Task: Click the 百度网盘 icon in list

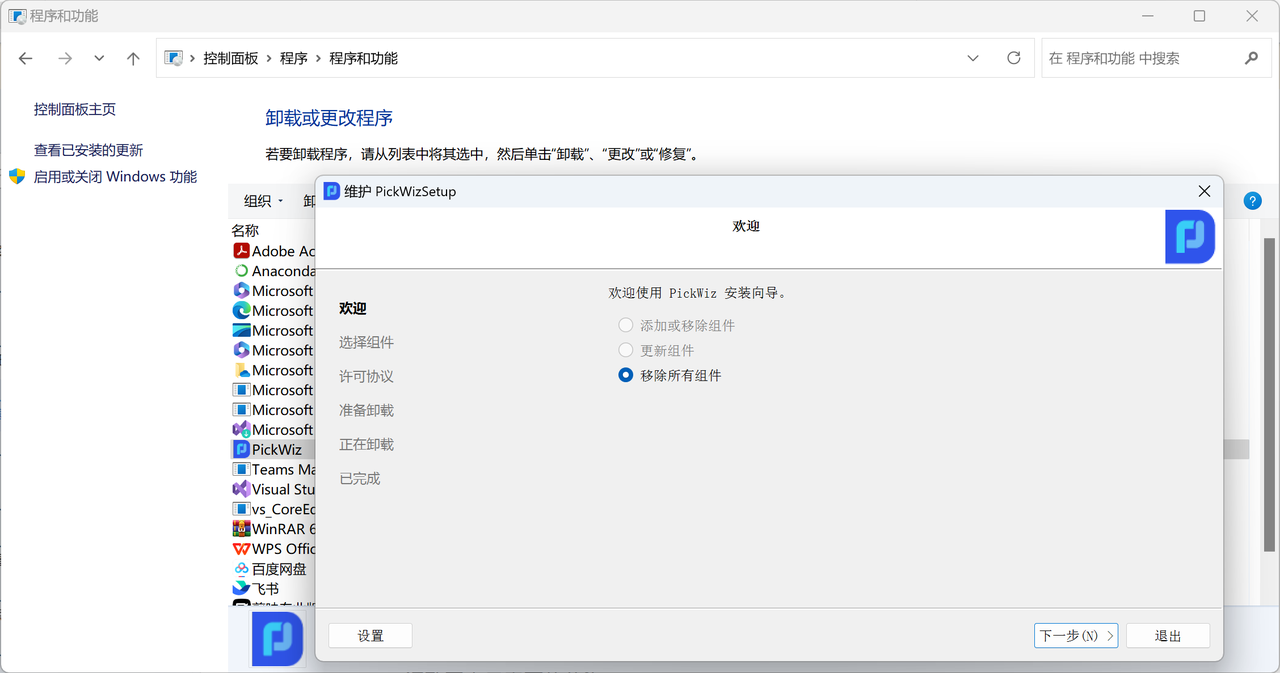Action: coord(241,569)
